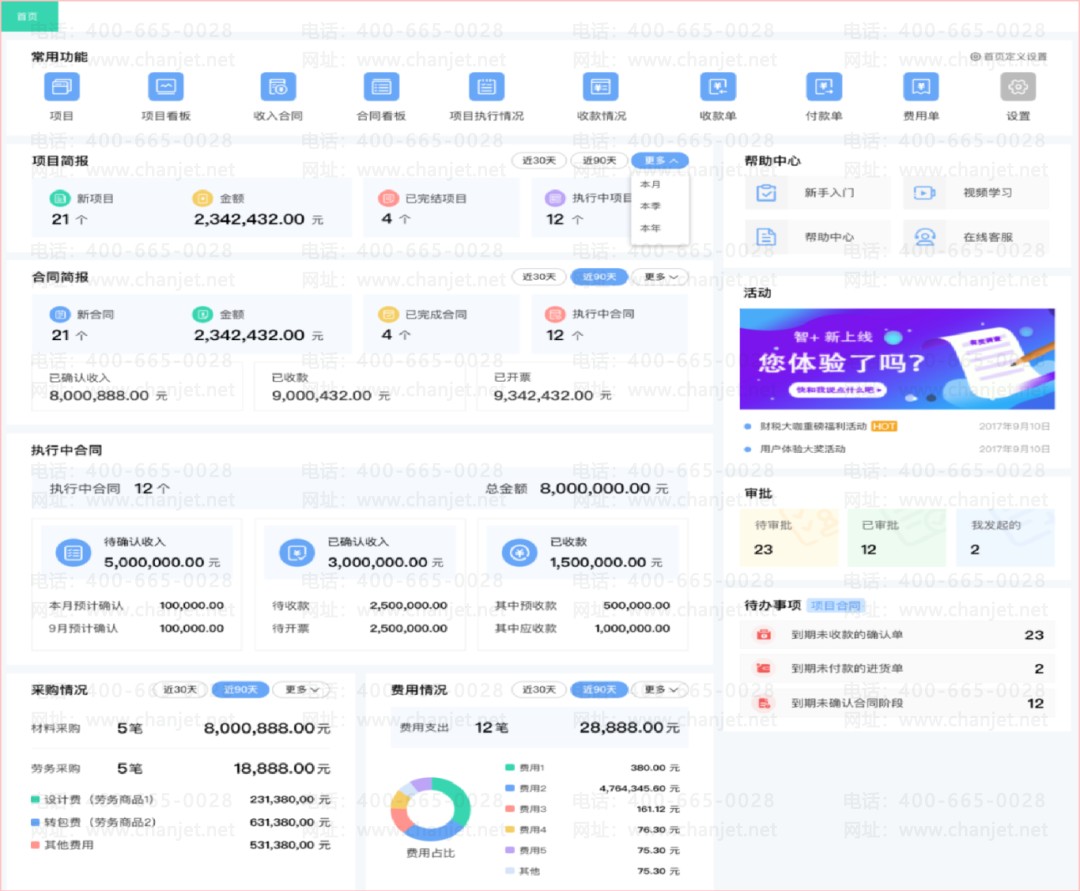Open 首页定义设置 link

[x=1008, y=56]
